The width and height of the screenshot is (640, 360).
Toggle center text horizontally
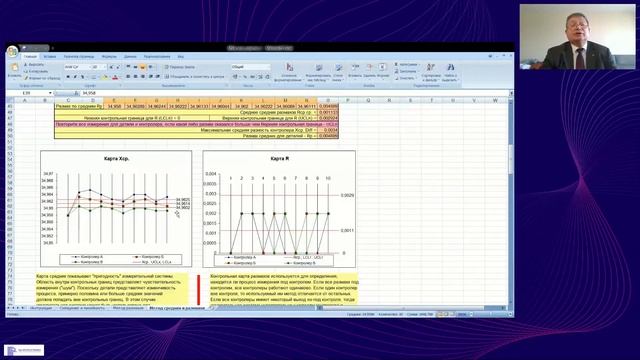(x=135, y=77)
